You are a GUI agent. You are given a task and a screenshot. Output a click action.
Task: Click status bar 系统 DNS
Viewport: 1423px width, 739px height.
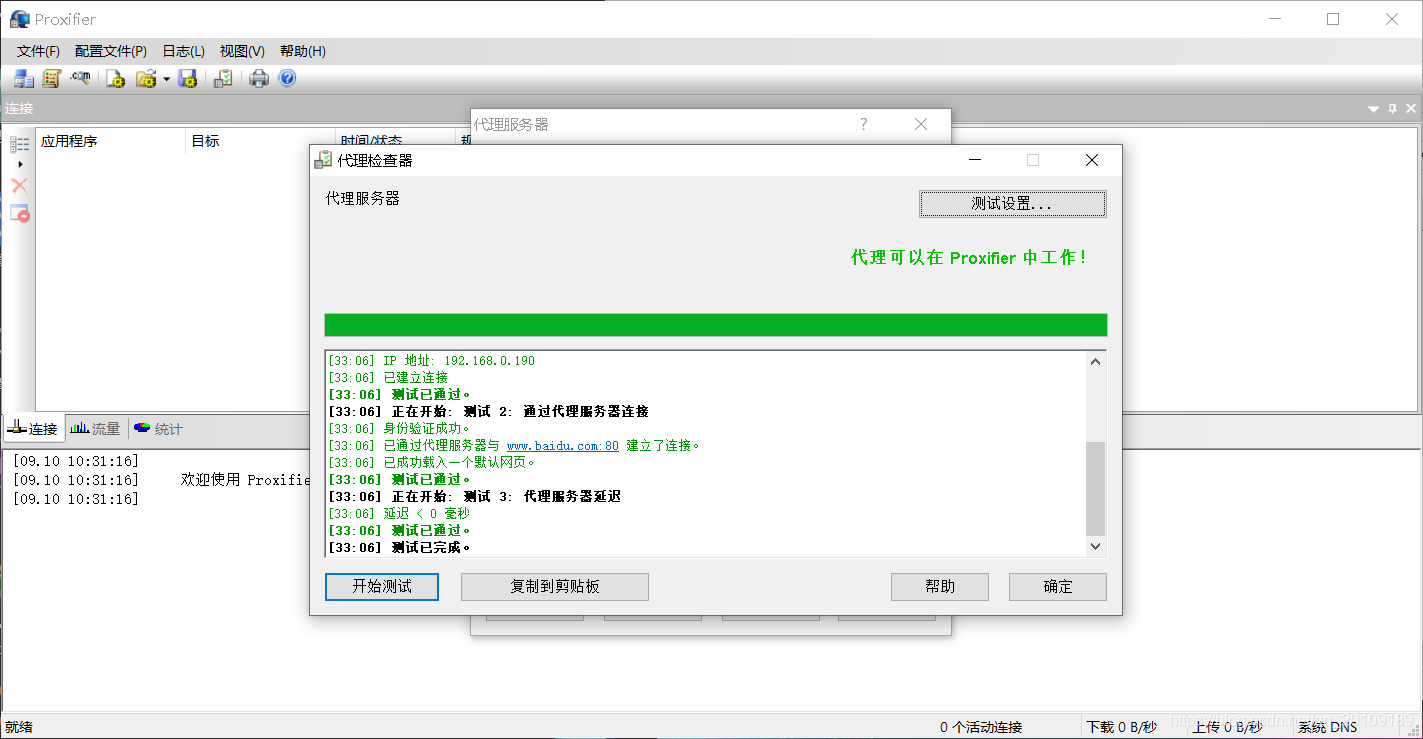(1328, 727)
